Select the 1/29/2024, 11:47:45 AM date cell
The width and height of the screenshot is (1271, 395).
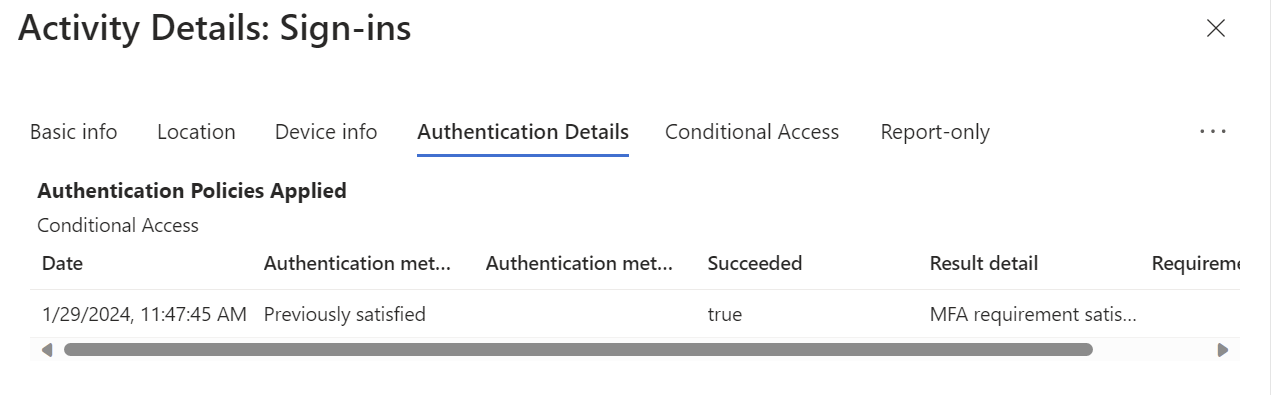pyautogui.click(x=144, y=314)
